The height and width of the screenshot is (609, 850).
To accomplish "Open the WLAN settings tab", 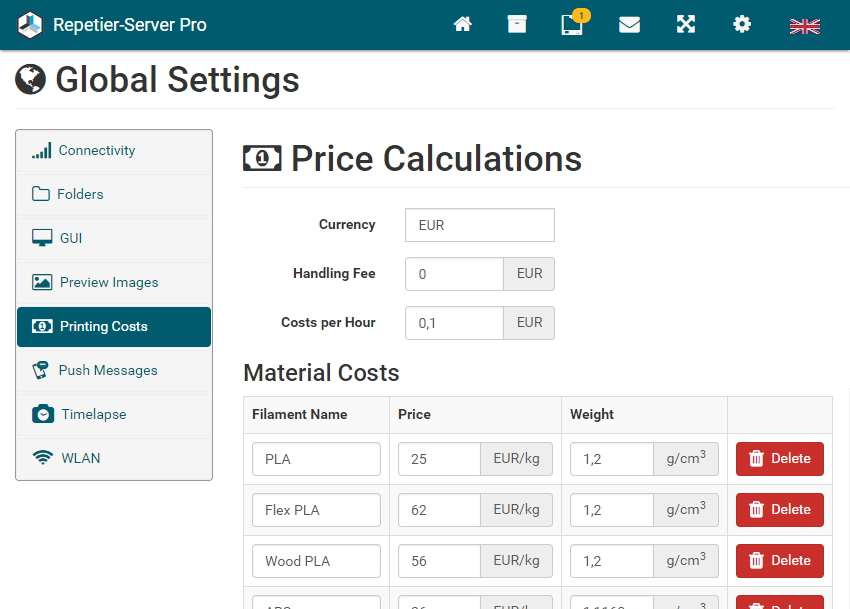I will point(114,458).
